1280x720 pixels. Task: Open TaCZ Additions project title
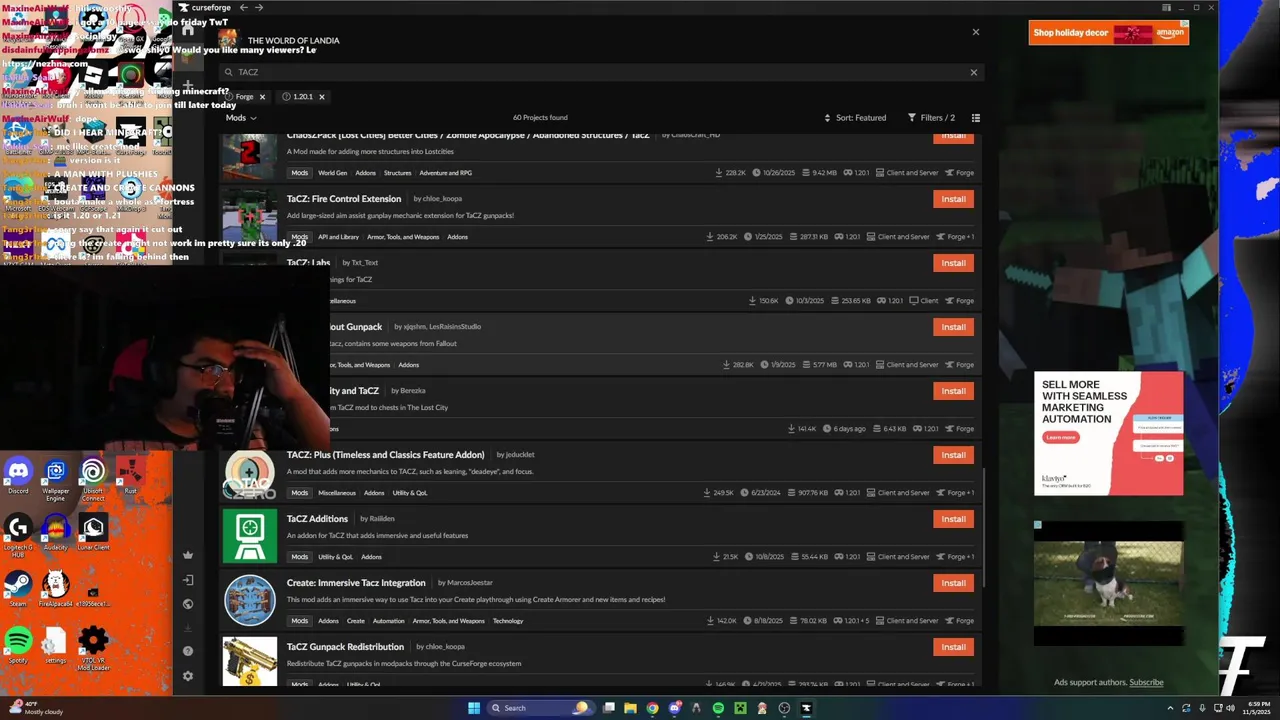tap(317, 519)
